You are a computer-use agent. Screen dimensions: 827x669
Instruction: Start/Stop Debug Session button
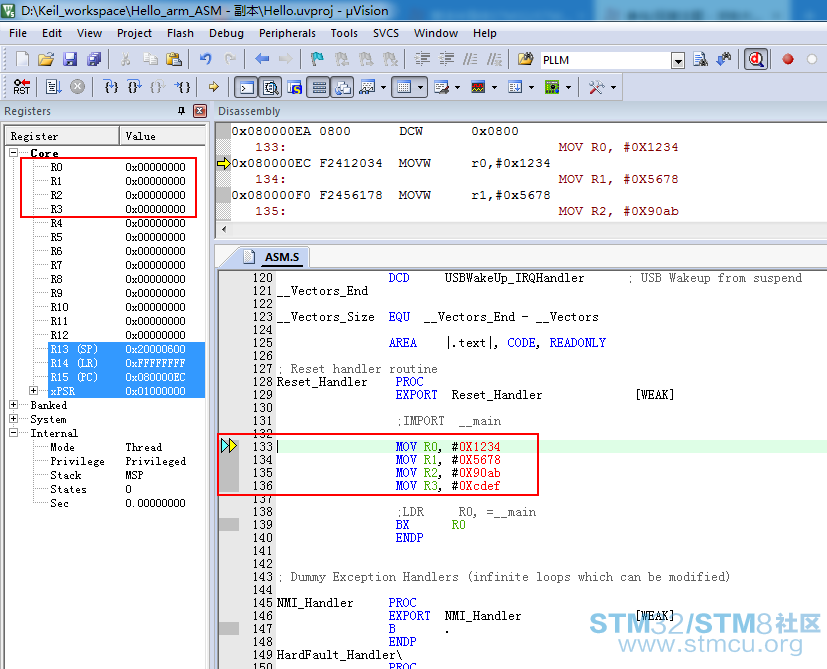pos(756,60)
